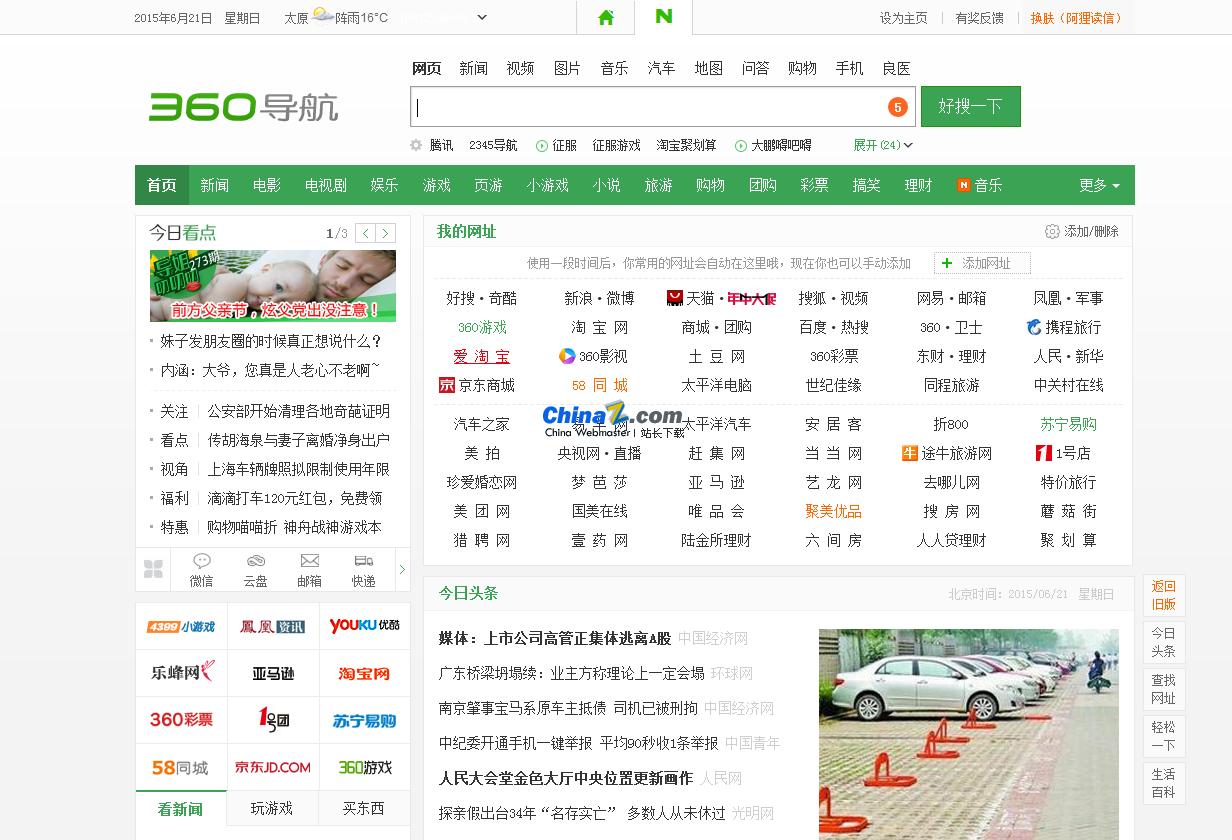The height and width of the screenshot is (840, 1232).
Task: Open 京东商城 link with red icon
Action: tap(477, 385)
